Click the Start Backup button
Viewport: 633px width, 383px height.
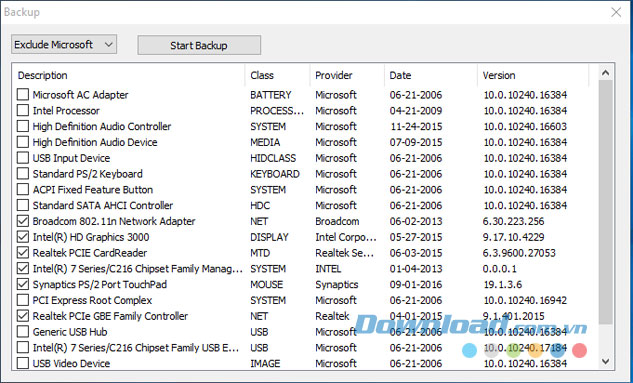click(x=199, y=45)
